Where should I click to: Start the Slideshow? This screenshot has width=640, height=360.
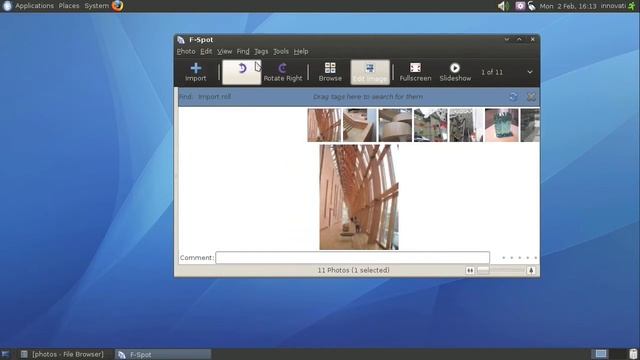pos(455,72)
